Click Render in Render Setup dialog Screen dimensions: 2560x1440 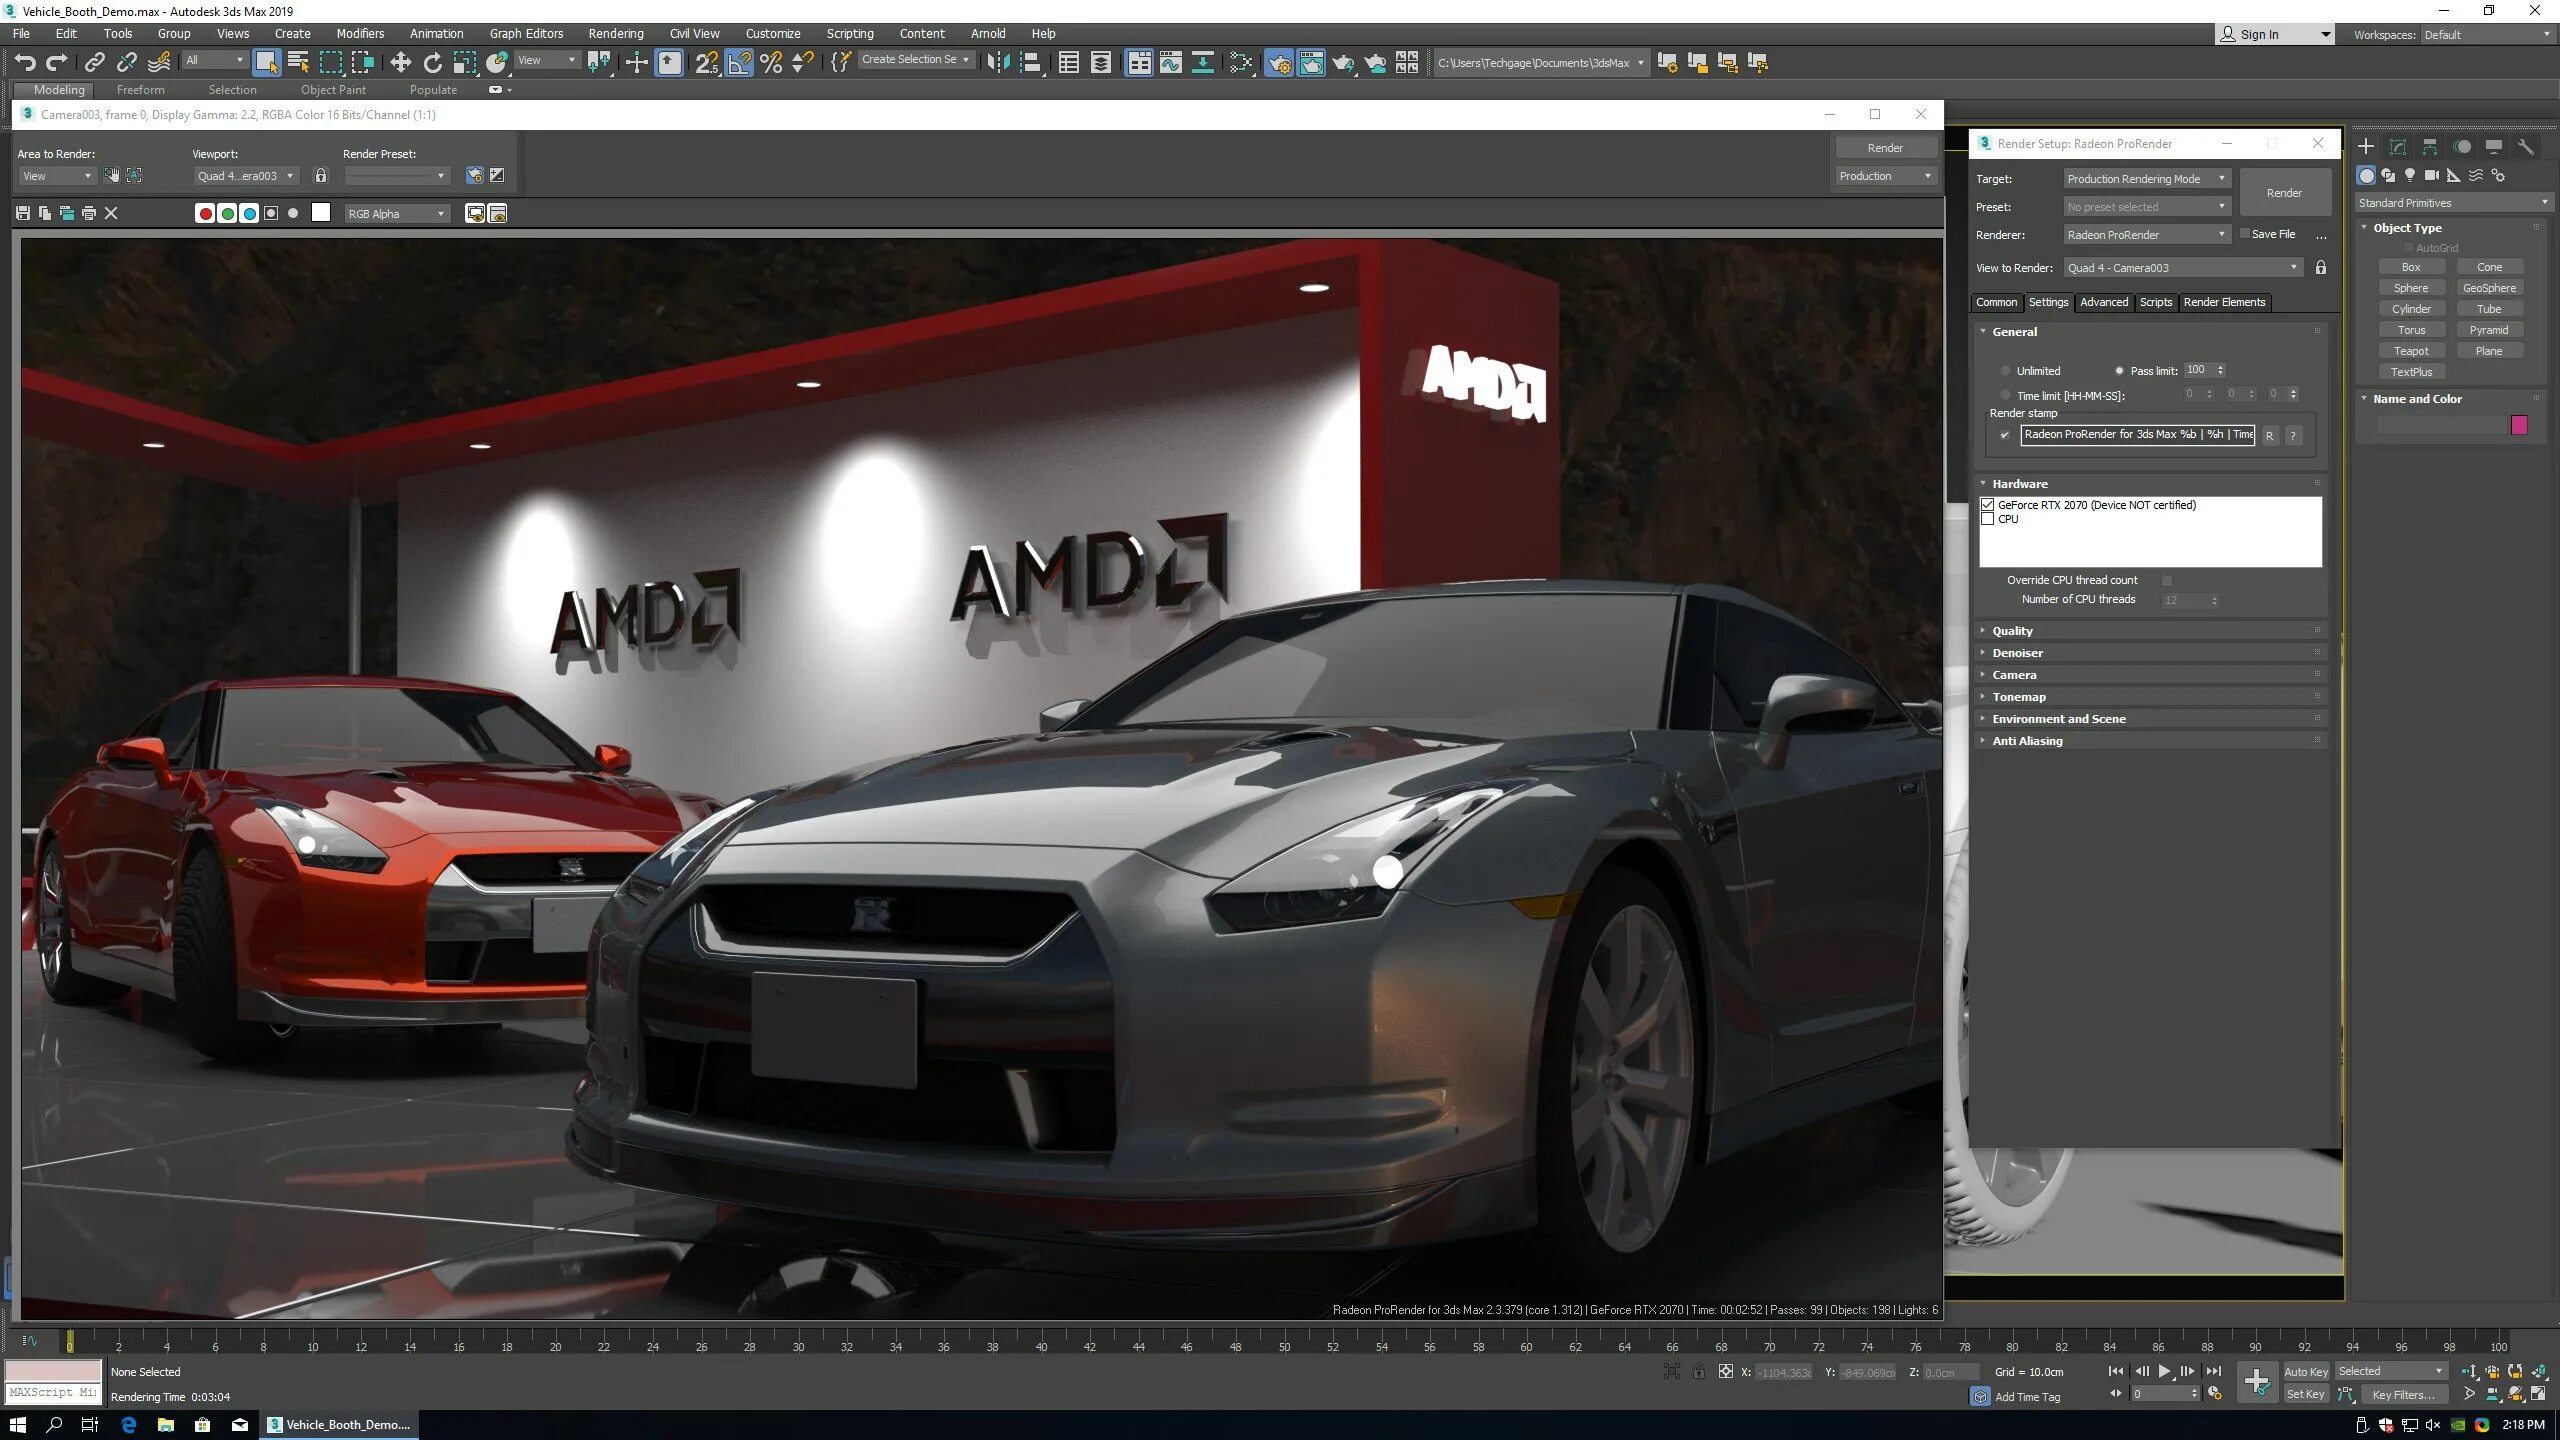2283,193
